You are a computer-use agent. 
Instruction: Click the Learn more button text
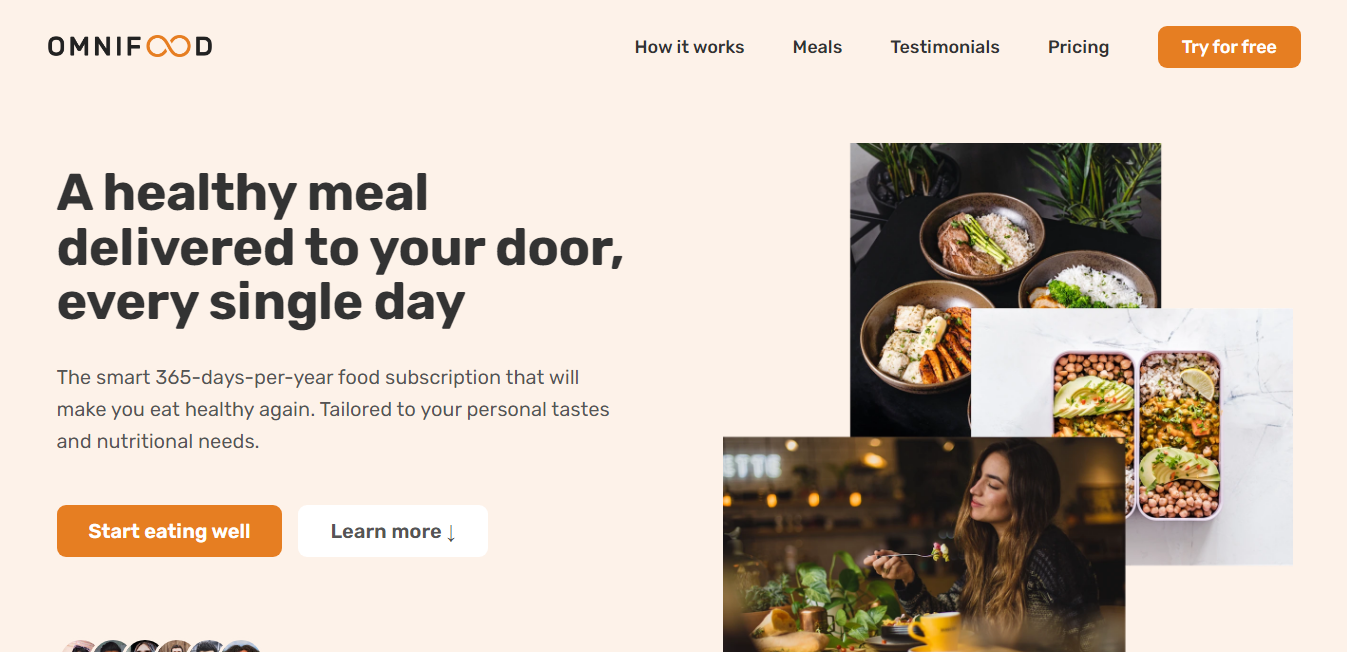(x=385, y=531)
